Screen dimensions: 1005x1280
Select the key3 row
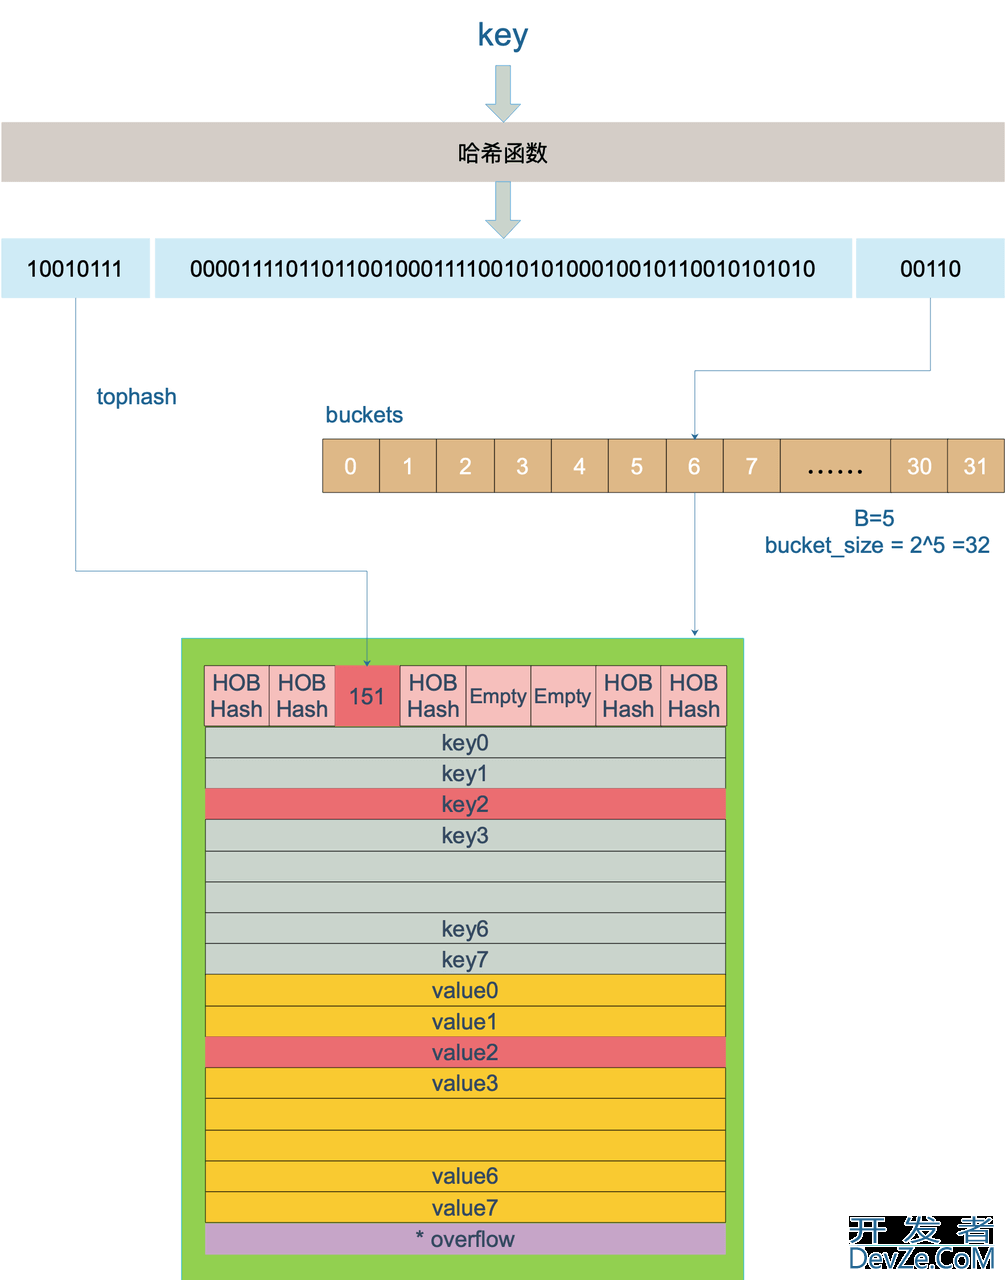(x=465, y=836)
